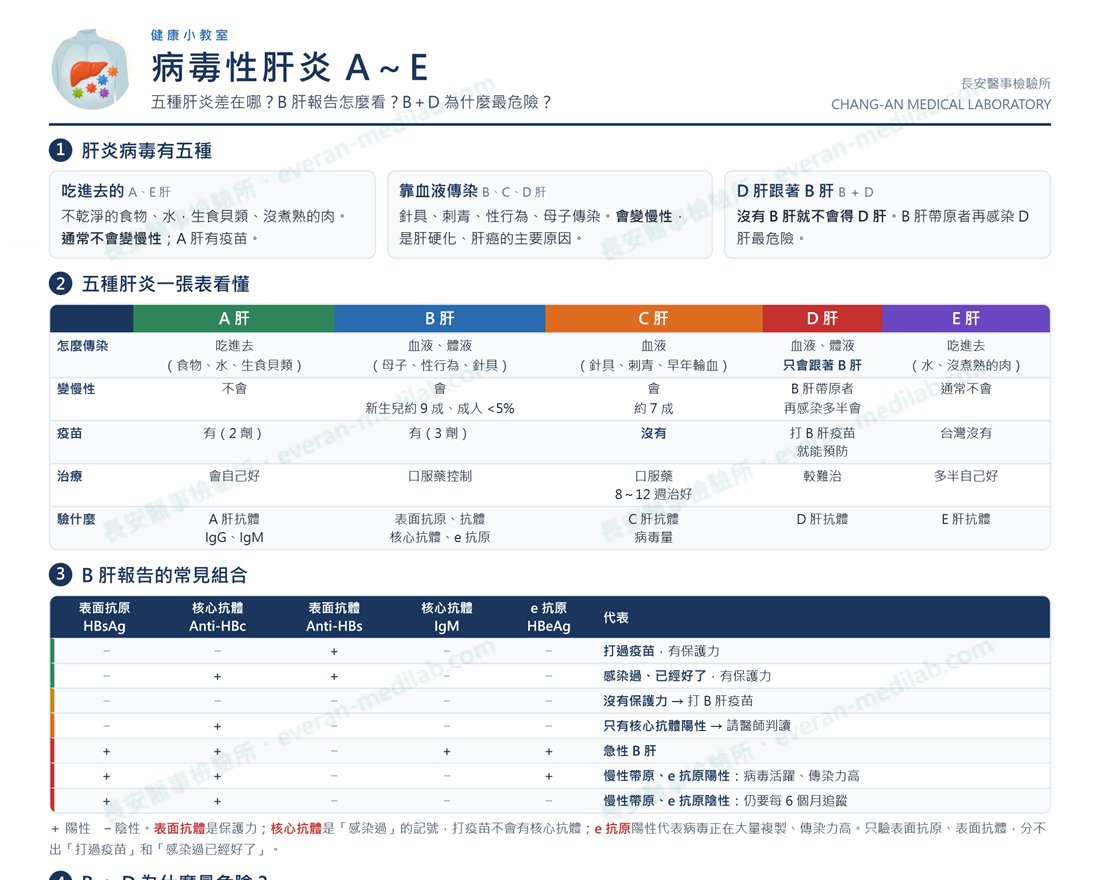Open the '靠血液傳染 B、C、D 肝' card
The image size is (1100, 880).
pos(550,214)
